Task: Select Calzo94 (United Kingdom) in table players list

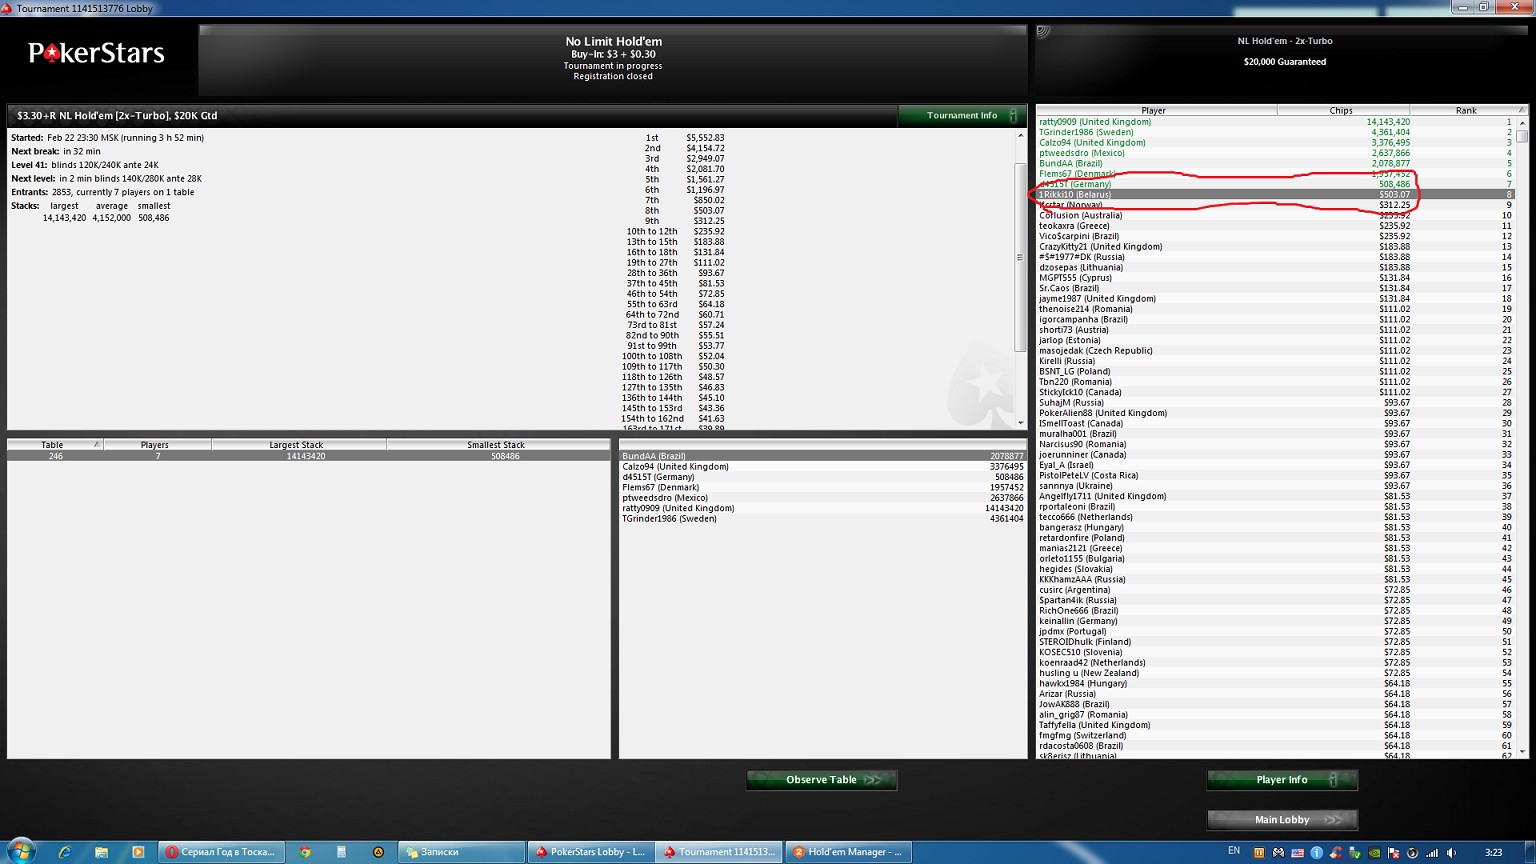Action: (823, 467)
